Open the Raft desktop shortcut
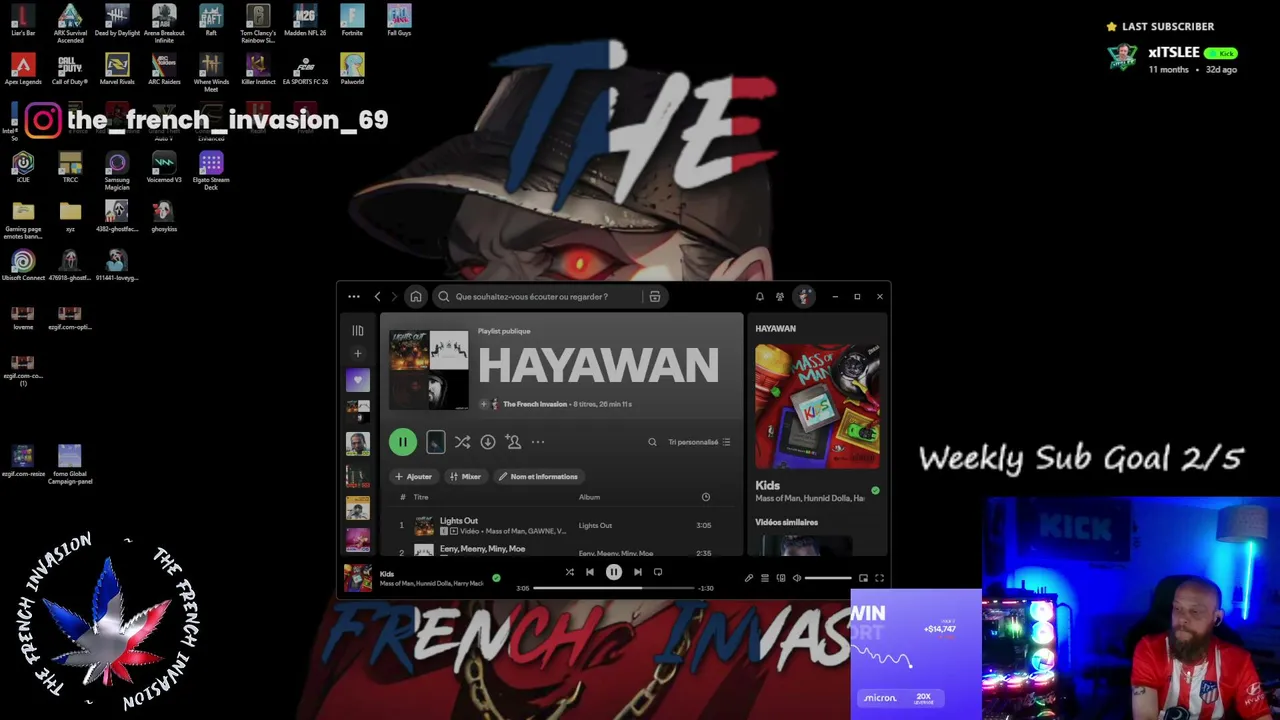1280x720 pixels. (x=211, y=20)
